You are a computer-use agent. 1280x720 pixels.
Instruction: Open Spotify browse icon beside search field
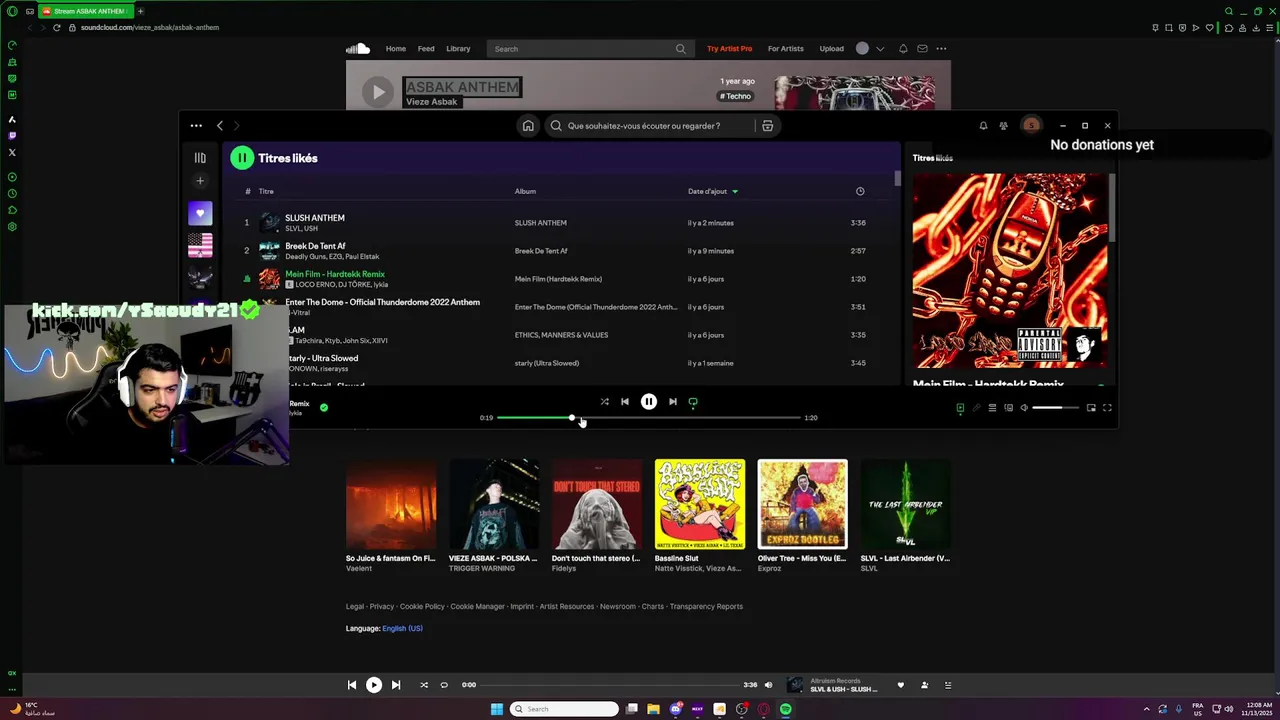(x=767, y=126)
